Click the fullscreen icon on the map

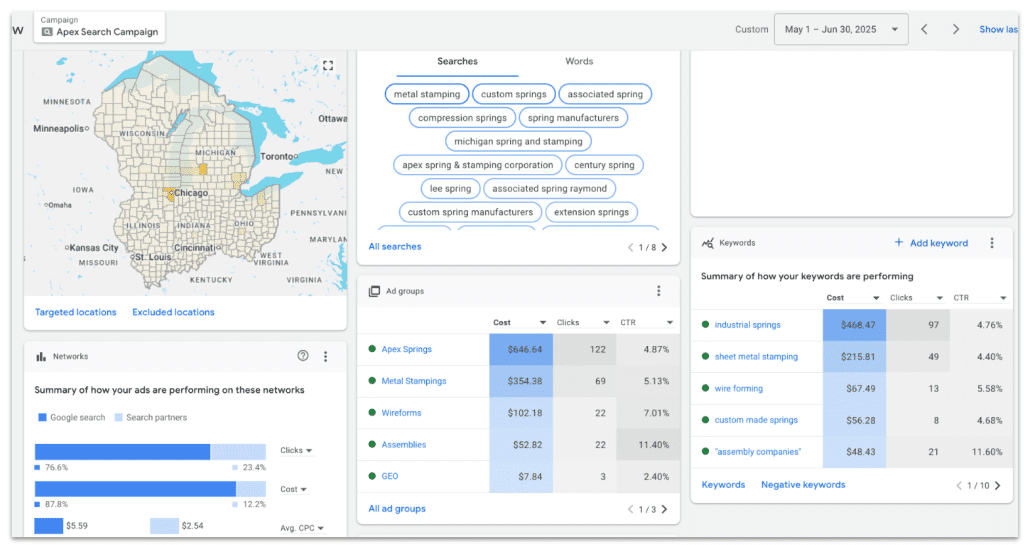(x=328, y=66)
